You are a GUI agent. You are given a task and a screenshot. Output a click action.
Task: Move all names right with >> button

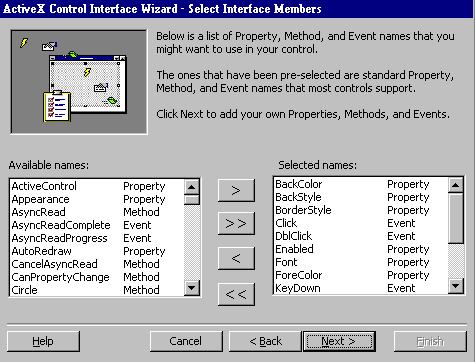coord(236,223)
